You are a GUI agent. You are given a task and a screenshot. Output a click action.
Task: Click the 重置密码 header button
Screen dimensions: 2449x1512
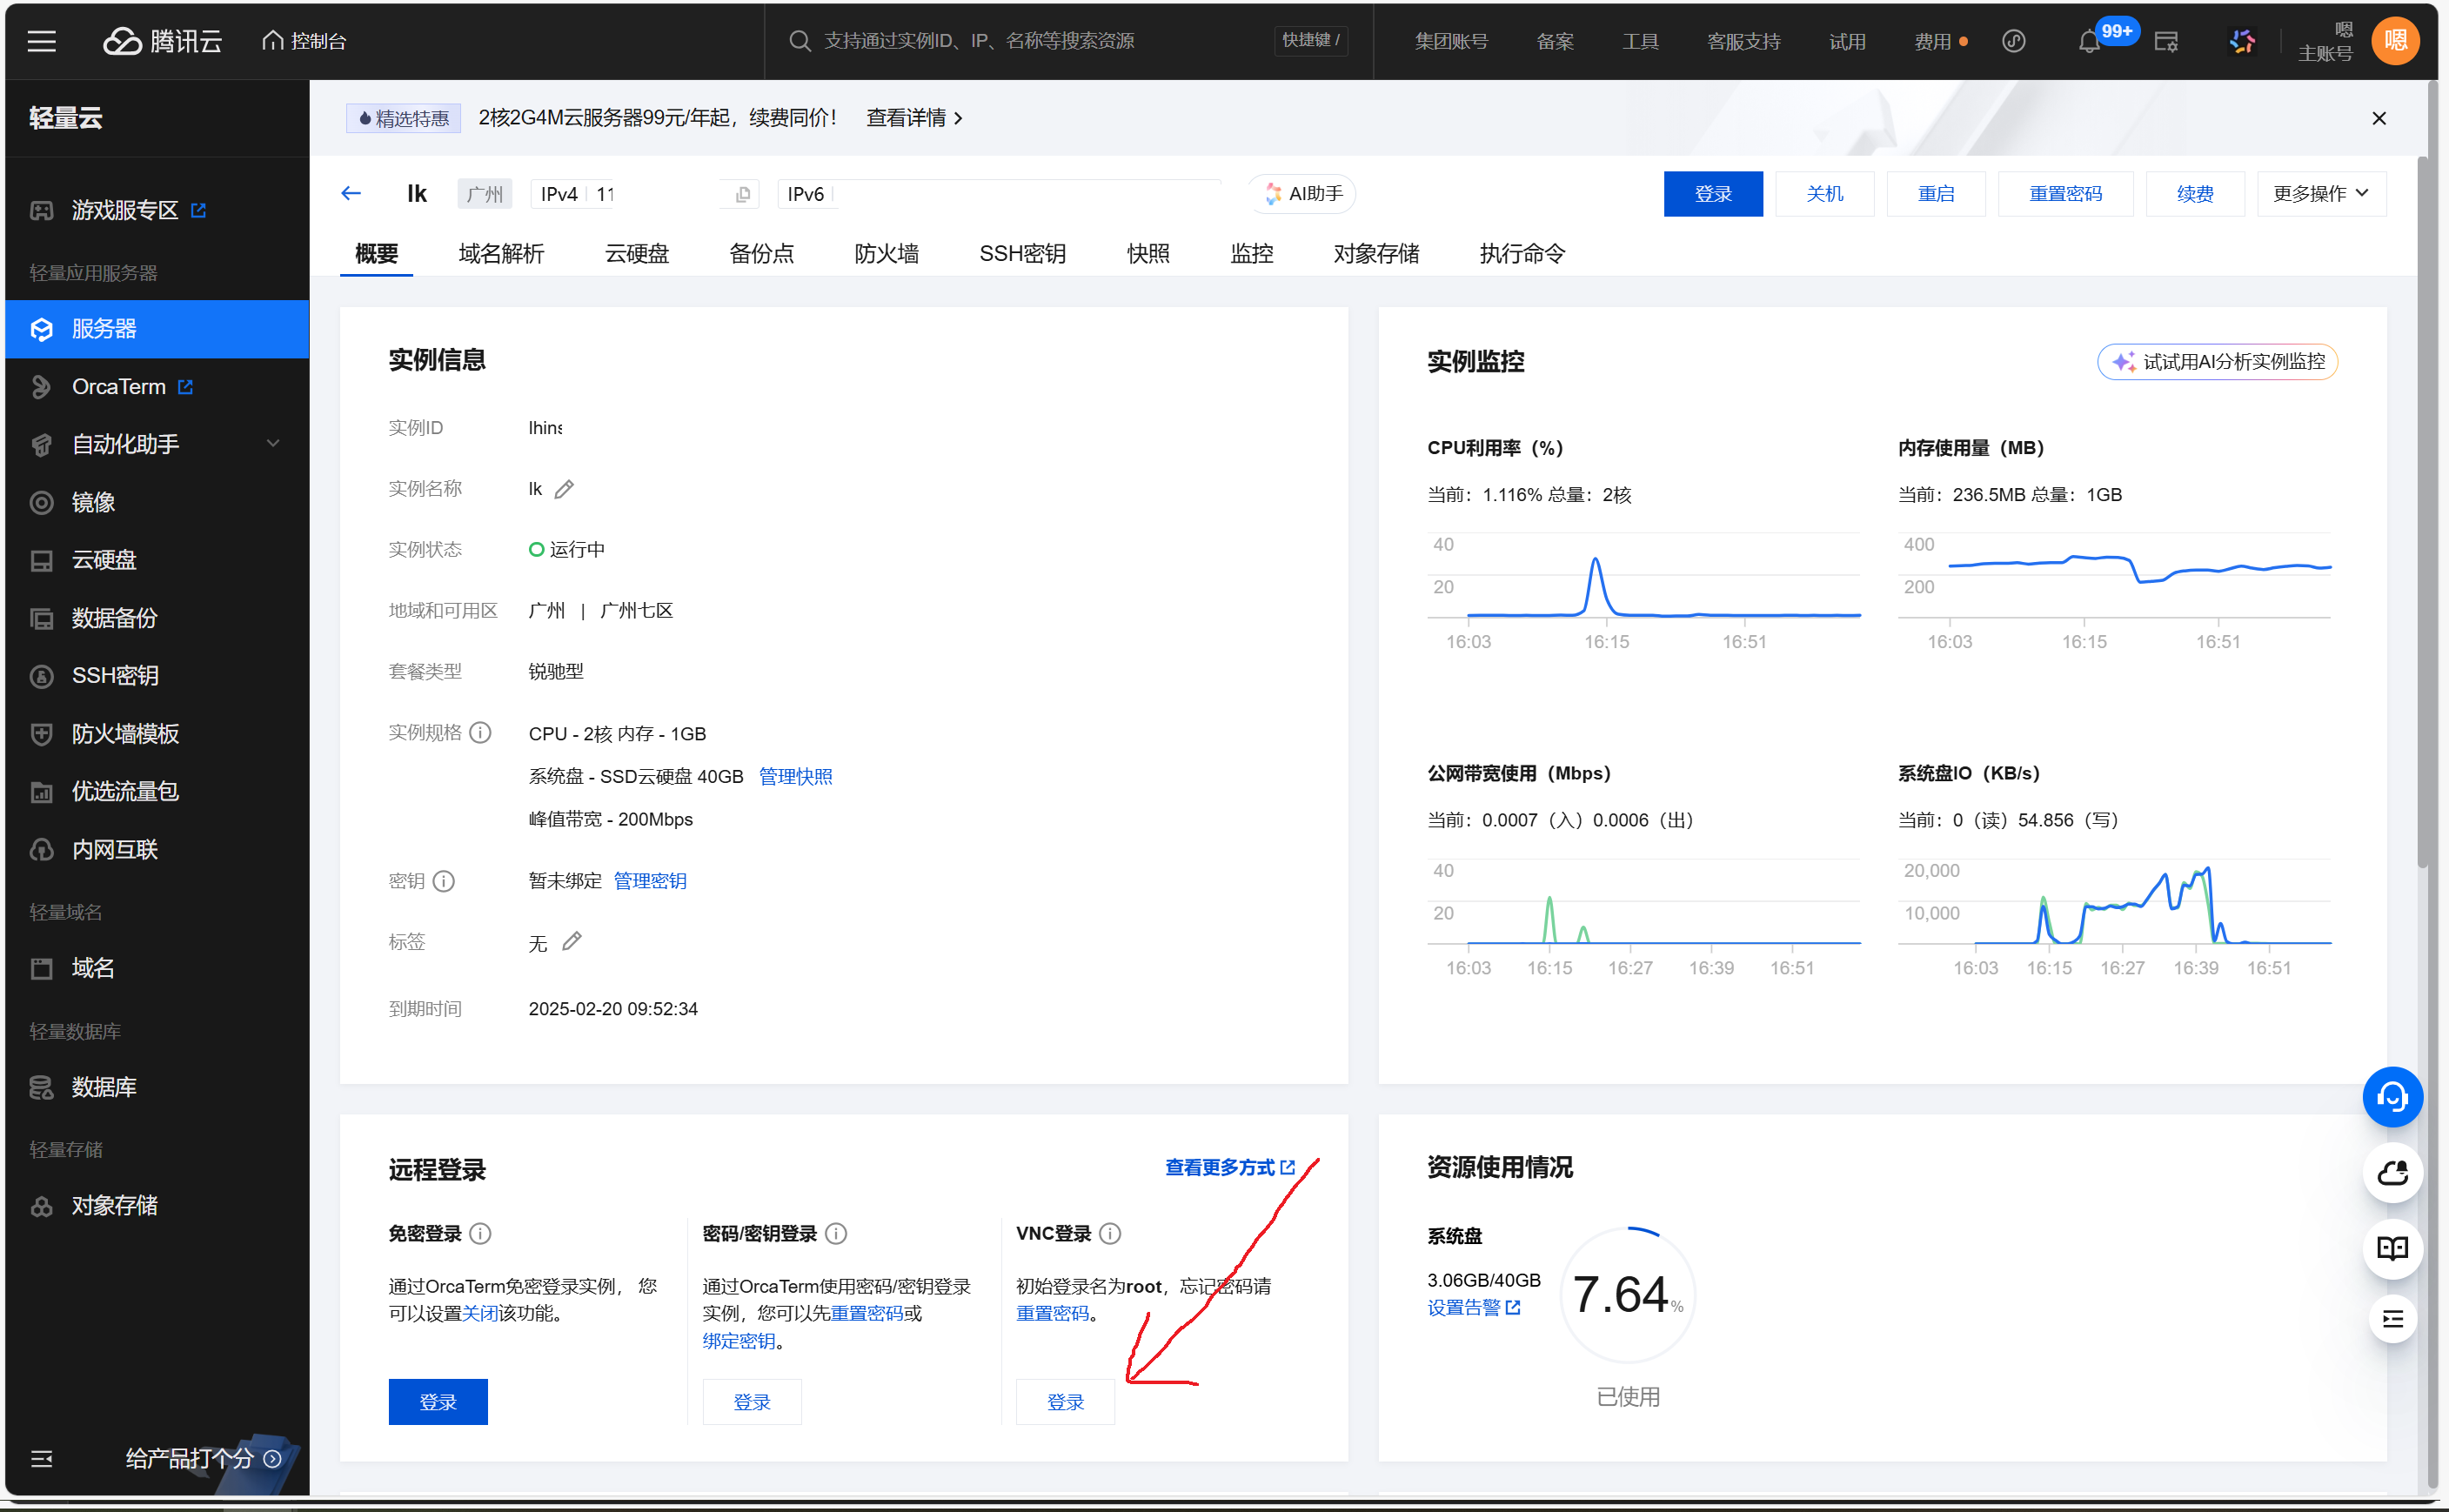coord(2065,194)
